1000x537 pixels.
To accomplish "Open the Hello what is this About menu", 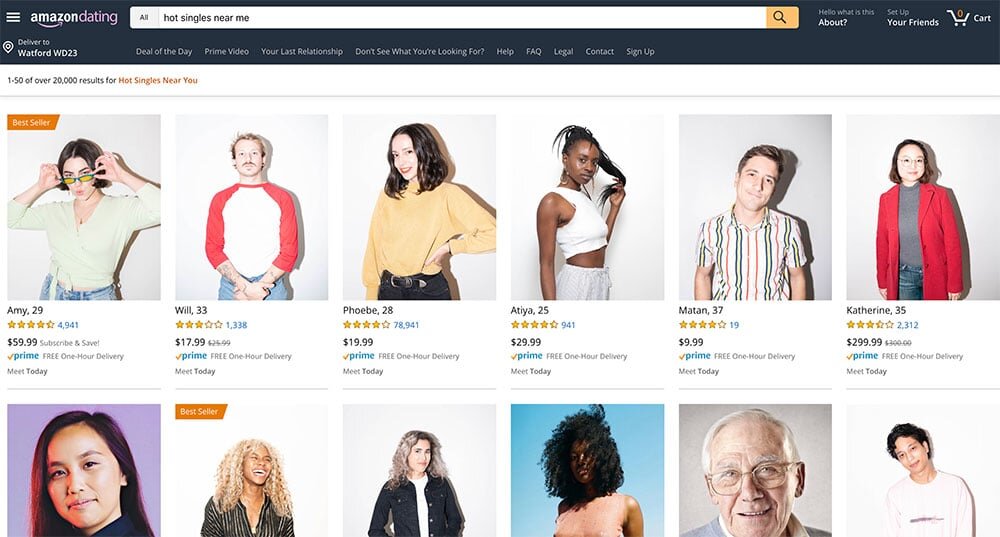I will 846,17.
